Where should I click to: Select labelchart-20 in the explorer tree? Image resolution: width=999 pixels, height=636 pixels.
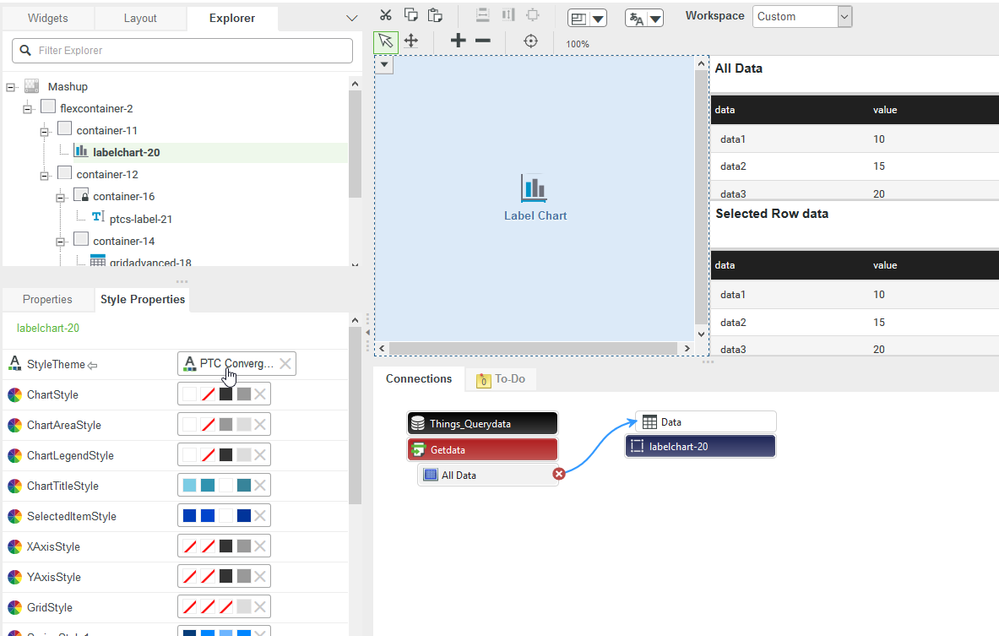coord(126,152)
